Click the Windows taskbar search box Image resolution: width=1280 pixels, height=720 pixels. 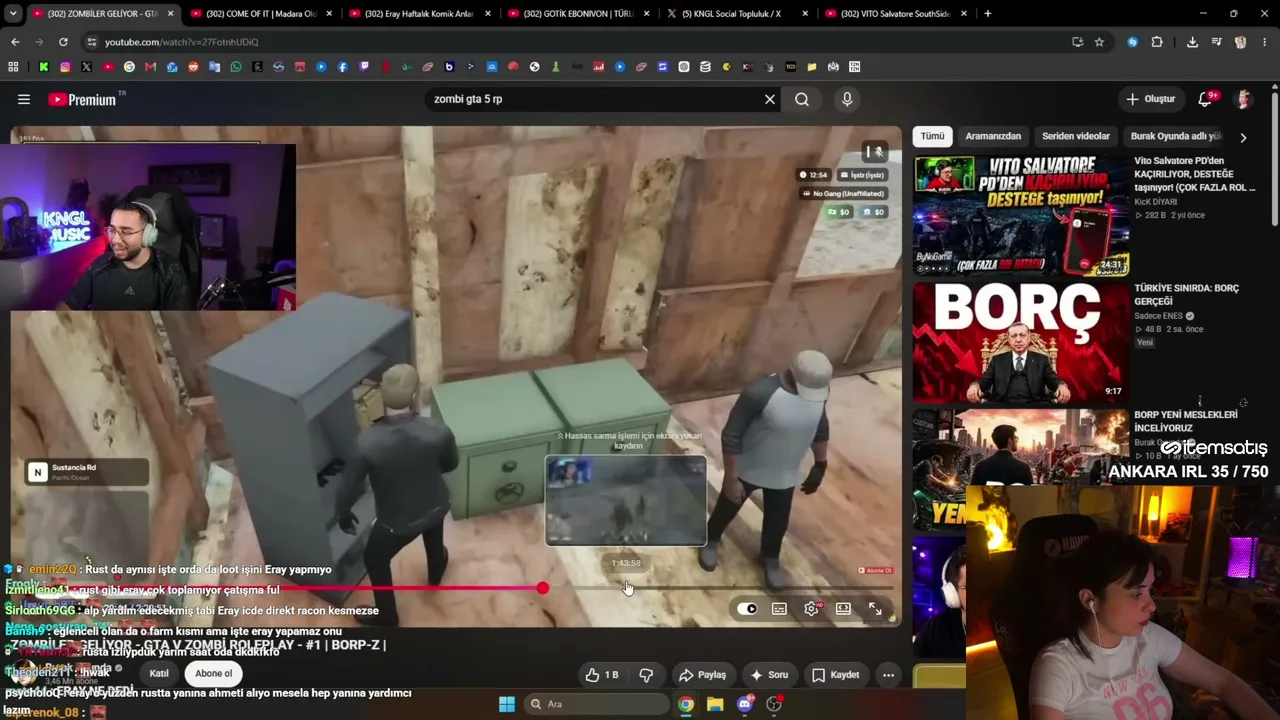[597, 704]
